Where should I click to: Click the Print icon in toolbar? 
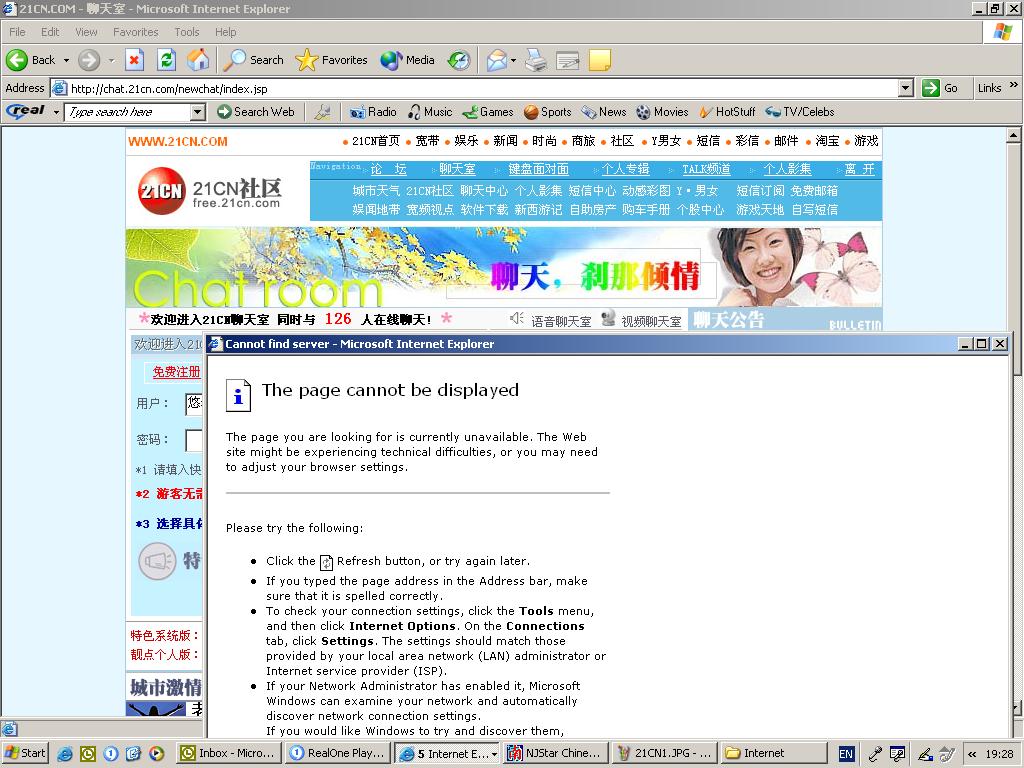[536, 60]
